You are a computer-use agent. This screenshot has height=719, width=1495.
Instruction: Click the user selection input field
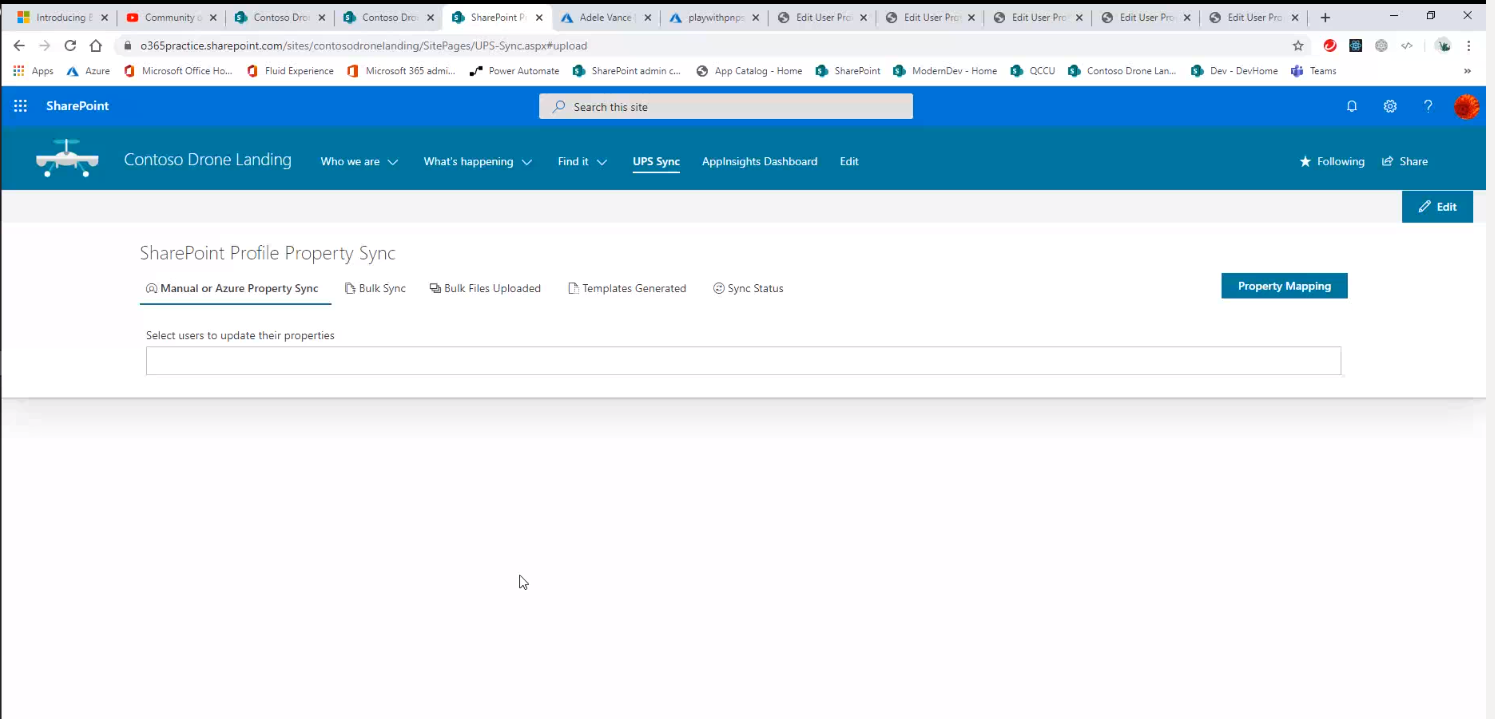tap(743, 360)
